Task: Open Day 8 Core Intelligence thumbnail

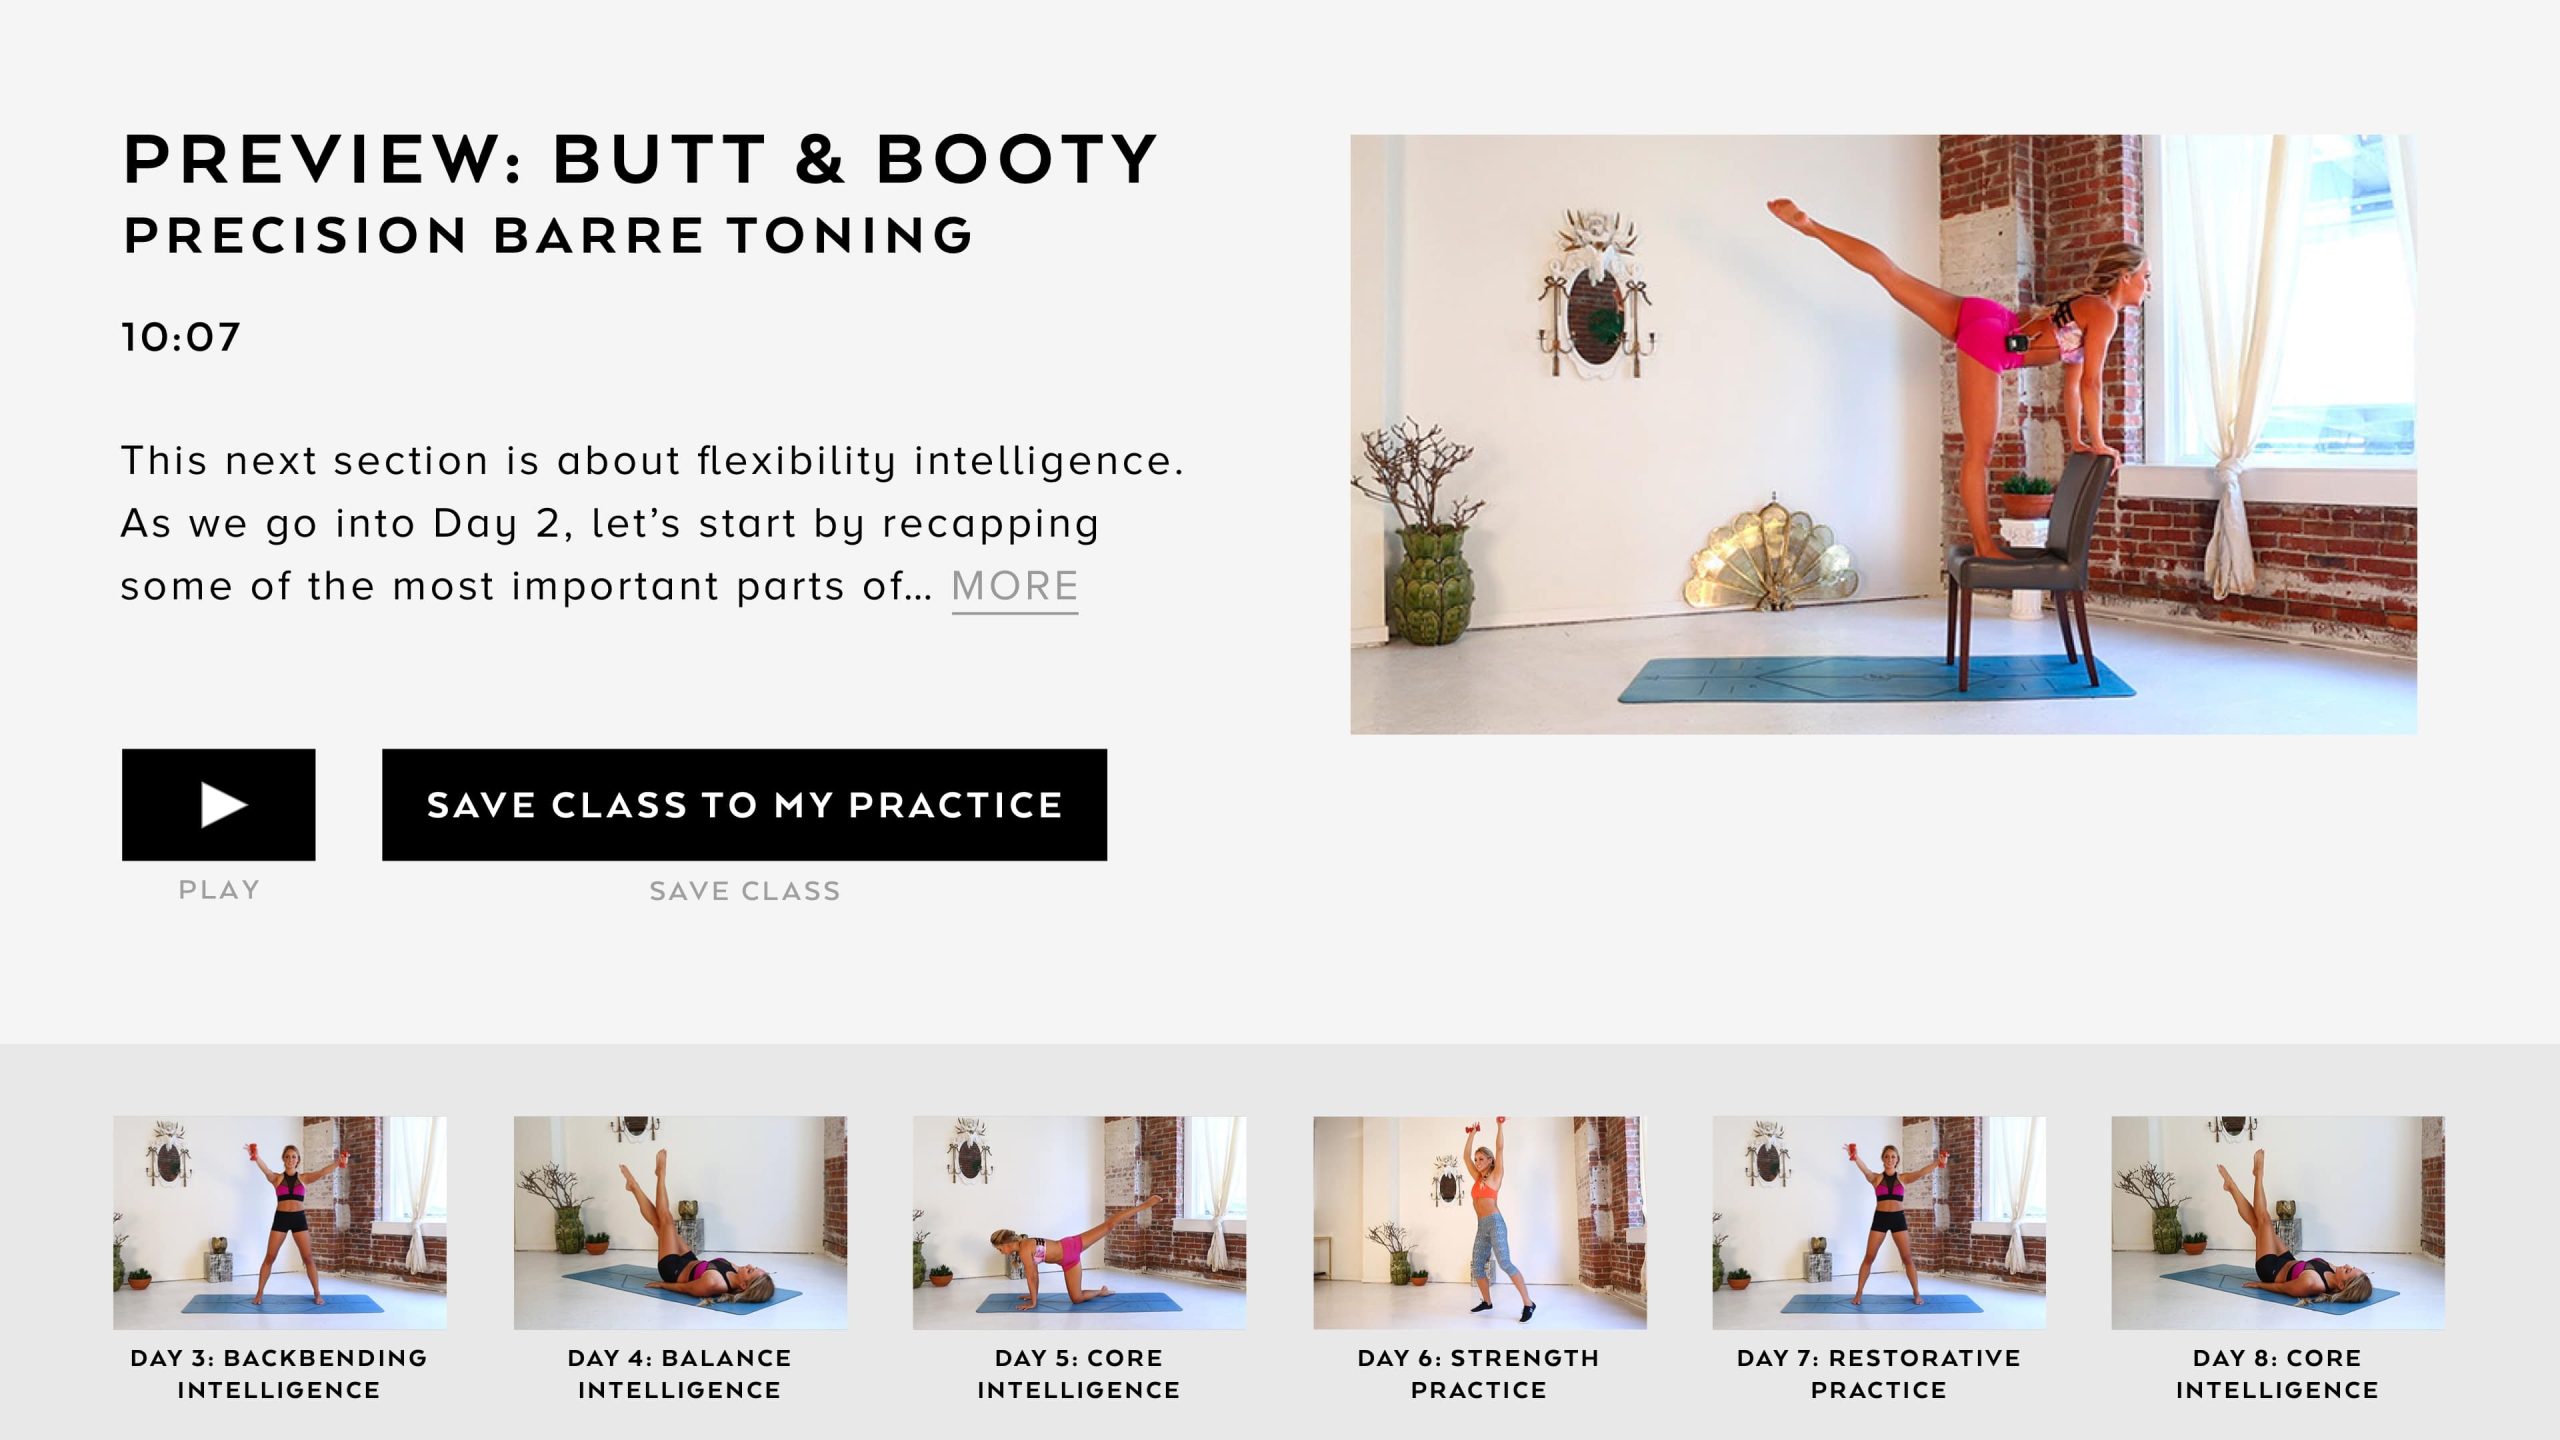Action: [2278, 1222]
